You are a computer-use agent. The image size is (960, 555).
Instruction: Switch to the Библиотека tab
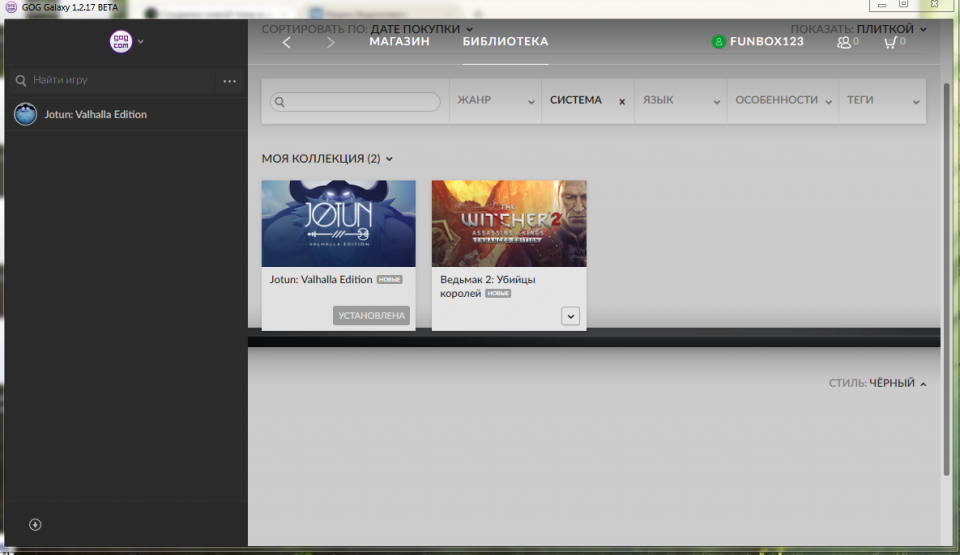[505, 42]
